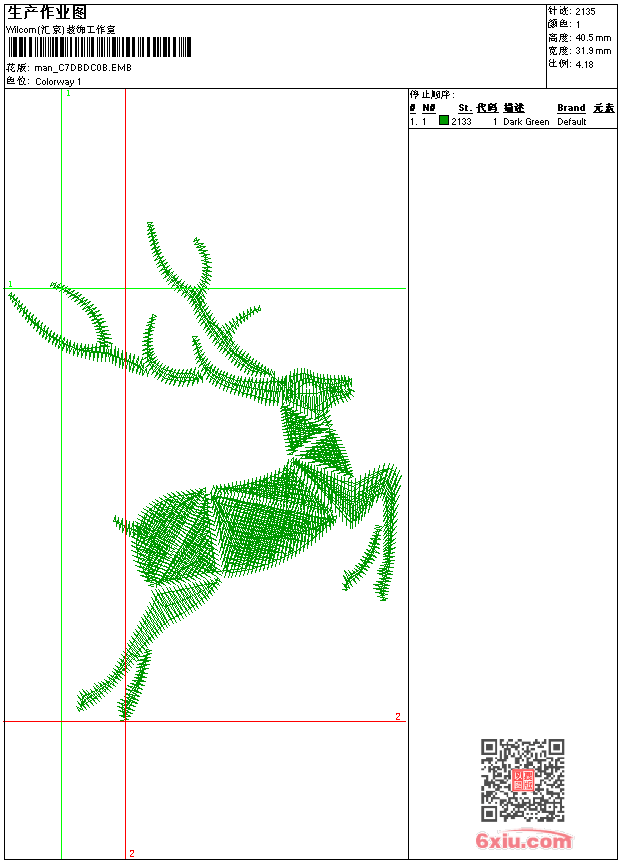
Task: Click the Dark Green color swatch
Action: tap(444, 121)
